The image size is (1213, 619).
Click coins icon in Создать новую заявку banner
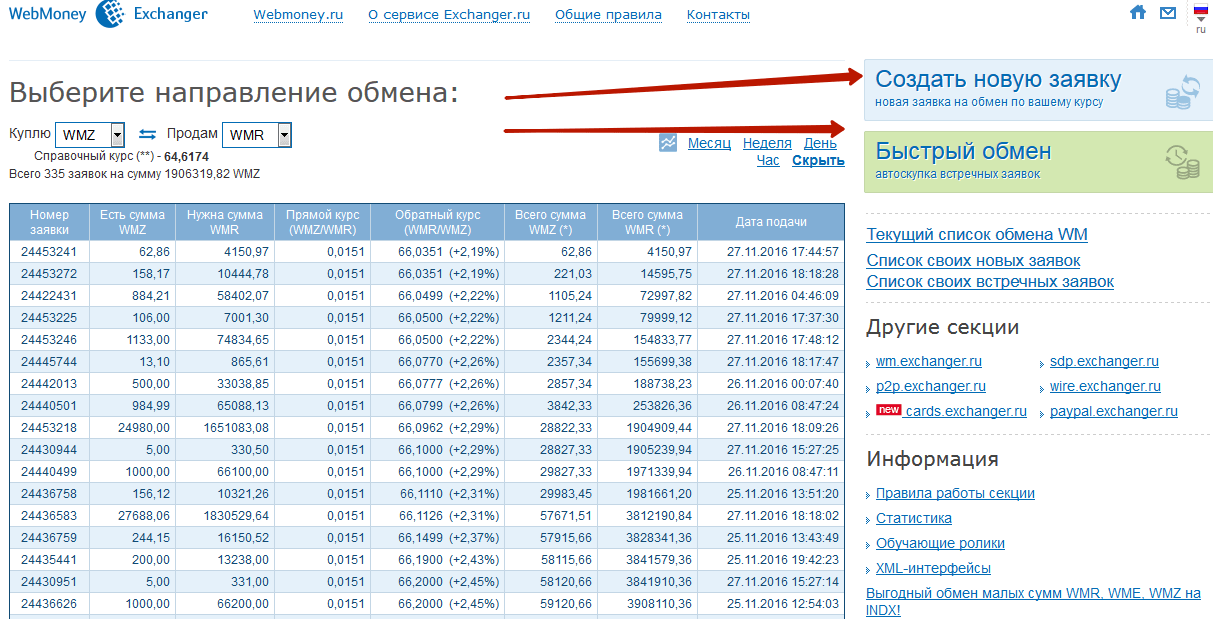tap(1182, 90)
